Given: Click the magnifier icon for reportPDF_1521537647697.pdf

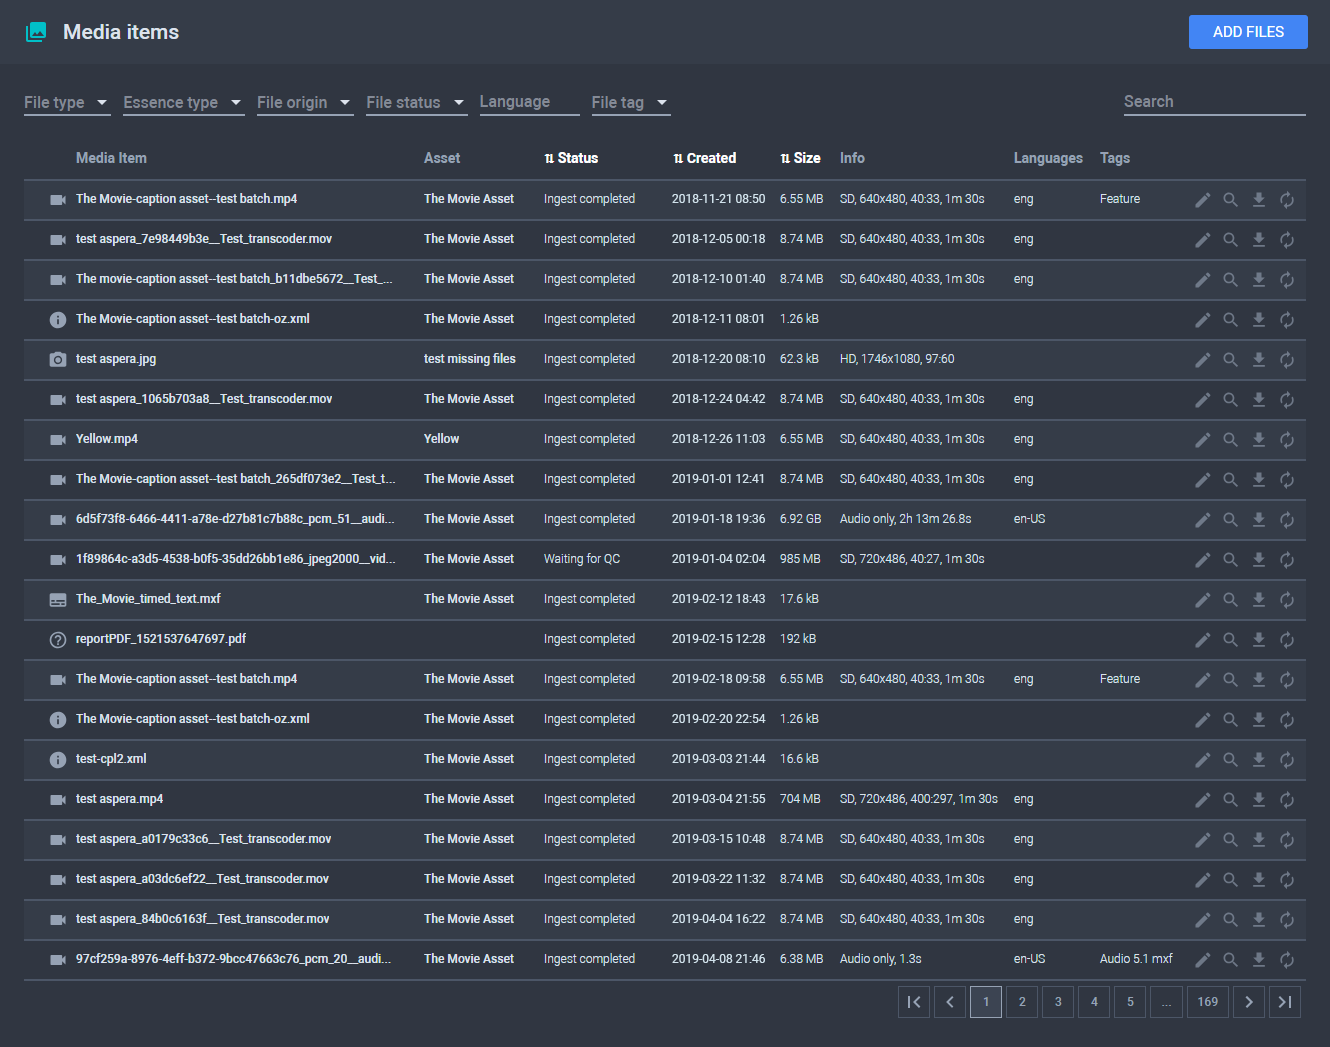Looking at the screenshot, I should tap(1231, 640).
